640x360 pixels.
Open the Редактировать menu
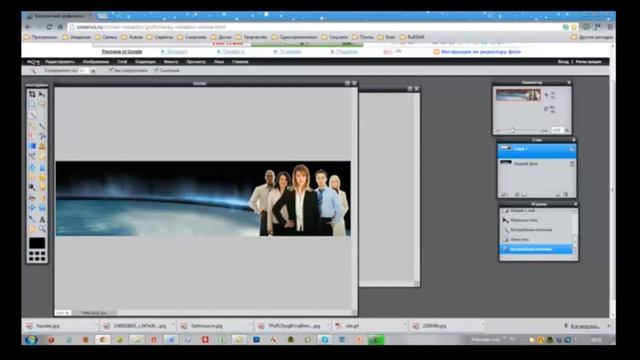click(x=60, y=62)
